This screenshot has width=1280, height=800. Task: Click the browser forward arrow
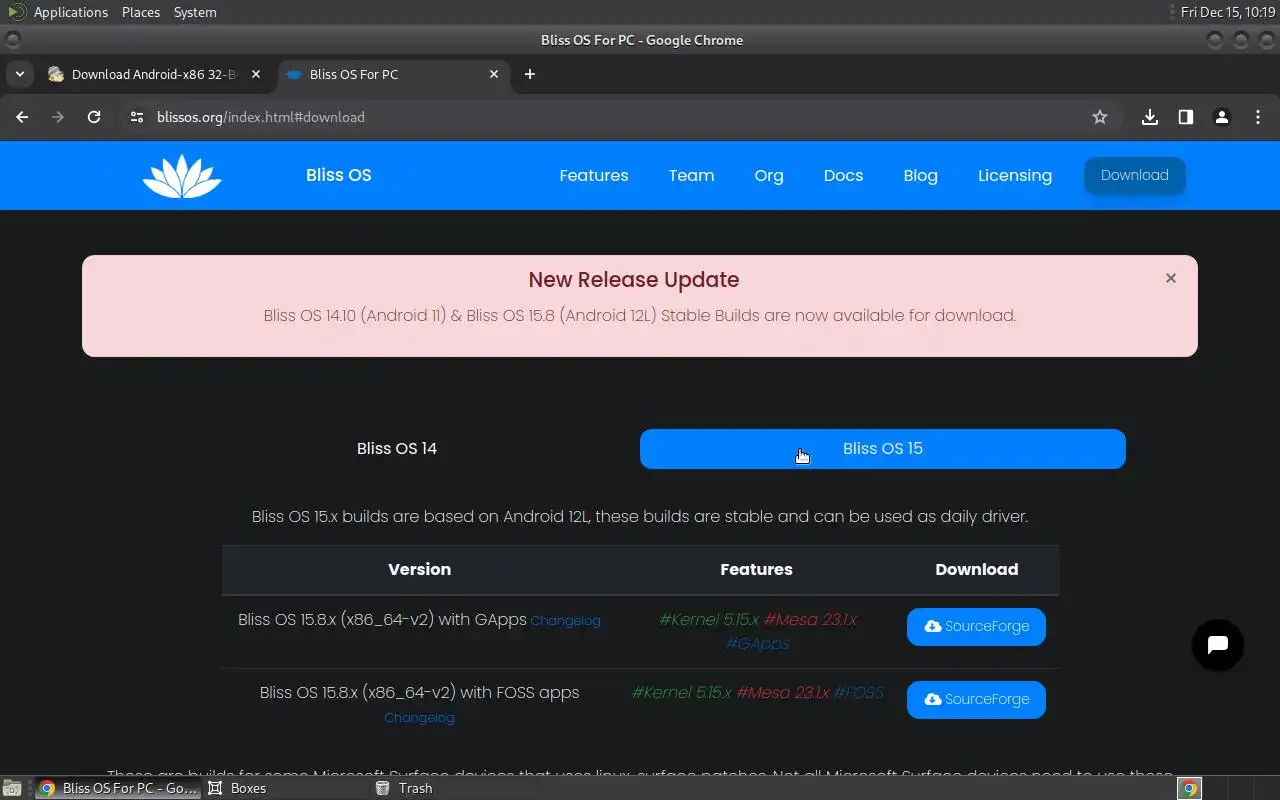tap(58, 117)
